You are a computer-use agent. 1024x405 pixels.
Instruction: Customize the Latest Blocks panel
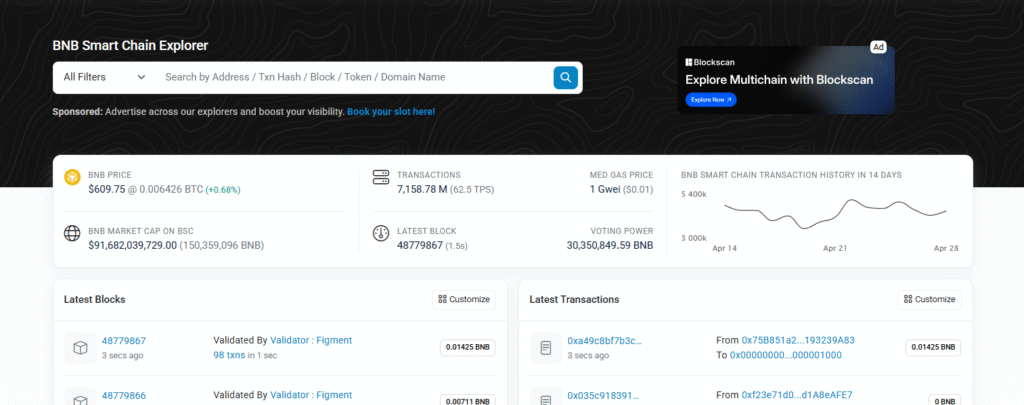[464, 299]
